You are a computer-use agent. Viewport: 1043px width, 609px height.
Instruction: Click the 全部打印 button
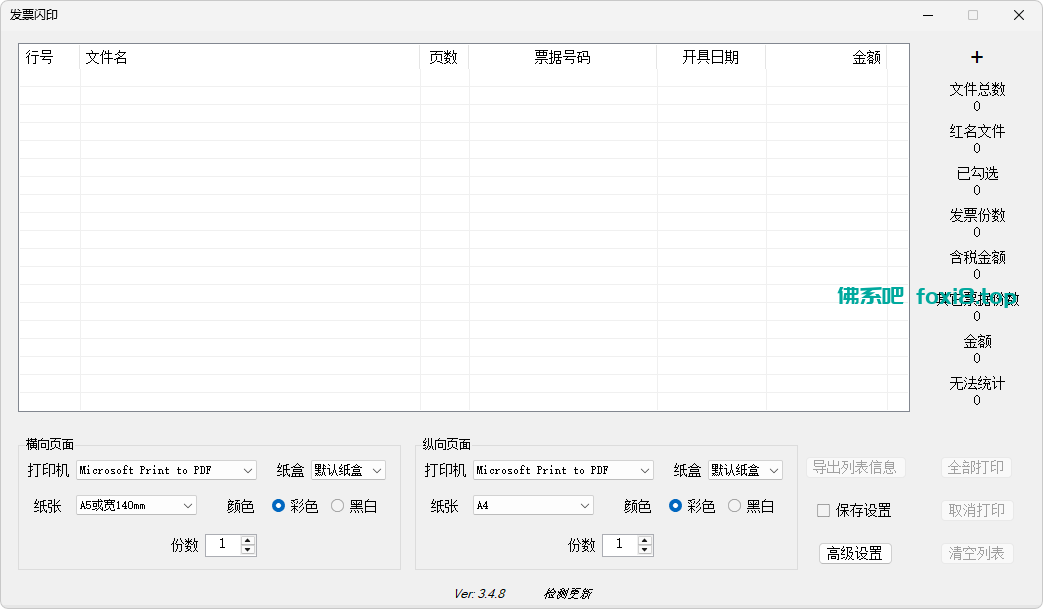[x=977, y=467]
